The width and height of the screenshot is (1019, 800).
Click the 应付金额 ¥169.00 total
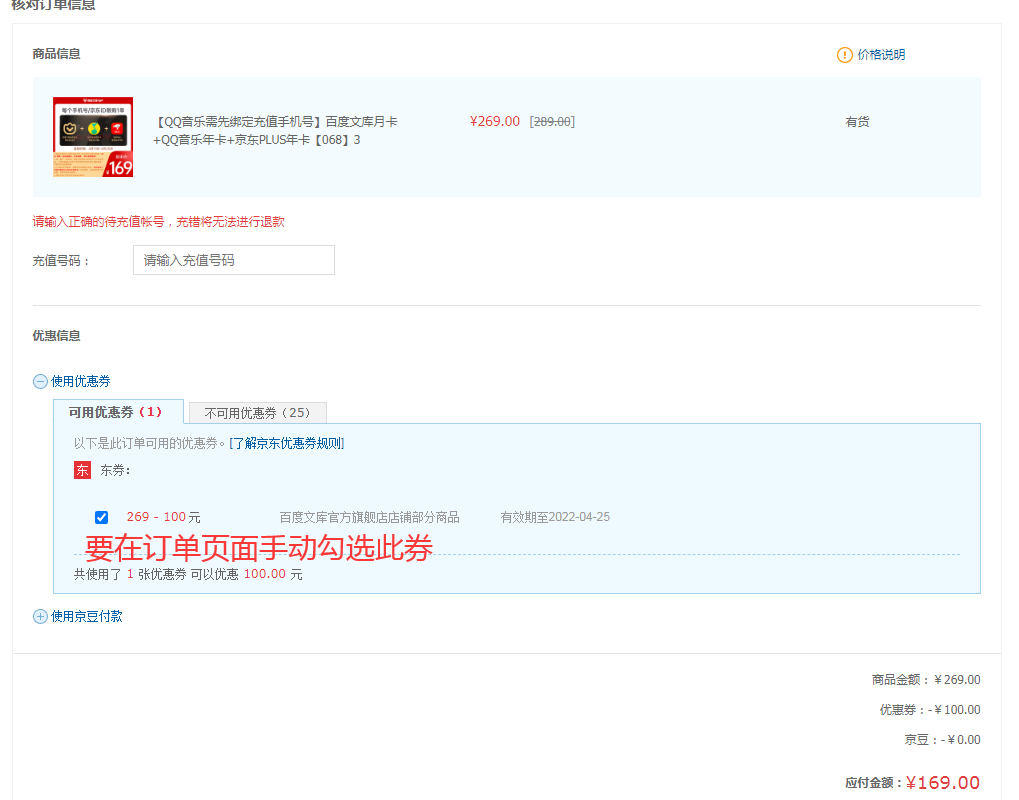[x=912, y=782]
